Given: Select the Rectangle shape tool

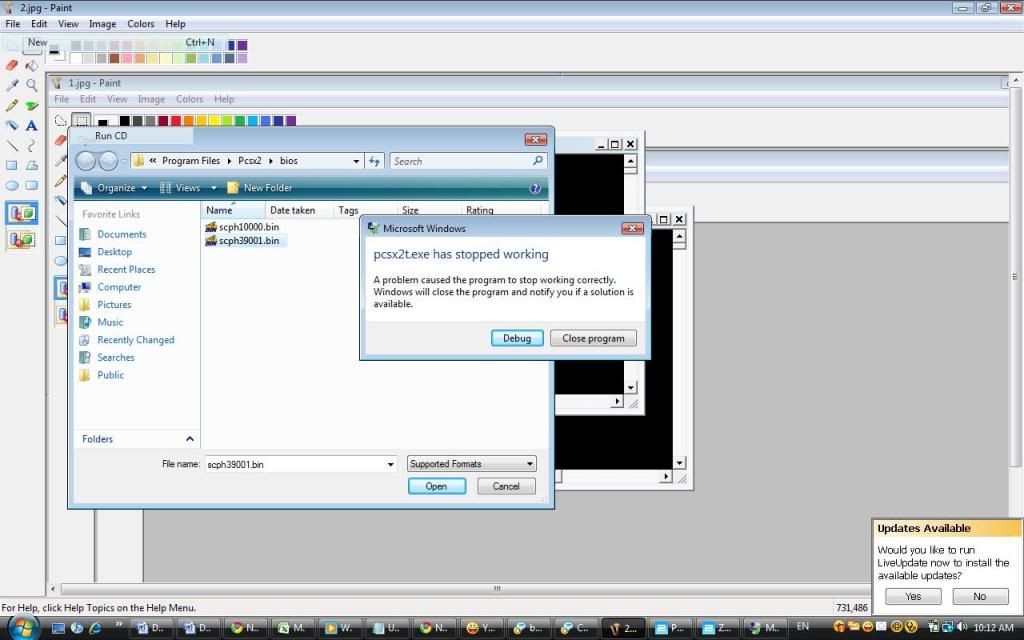Looking at the screenshot, I should click(12, 165).
